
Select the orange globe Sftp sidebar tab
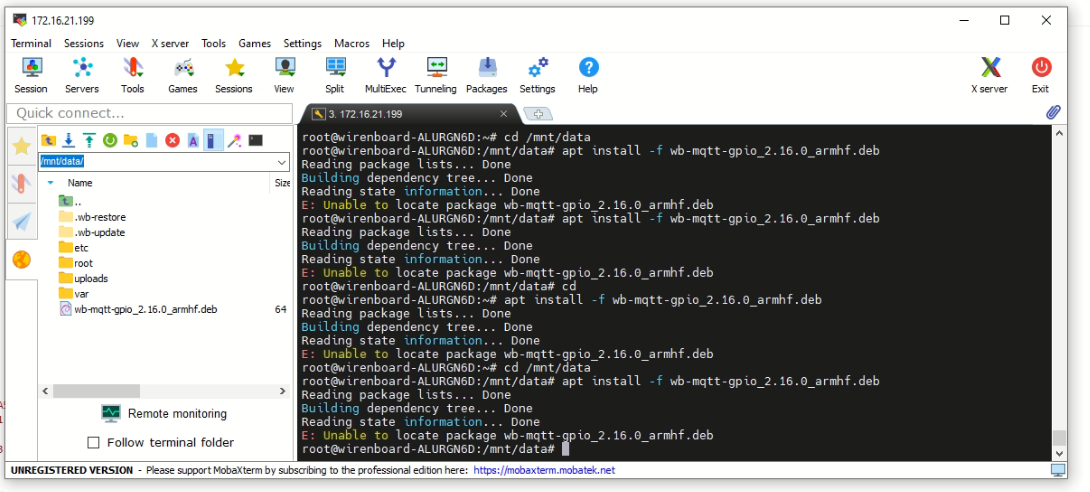coord(22,260)
